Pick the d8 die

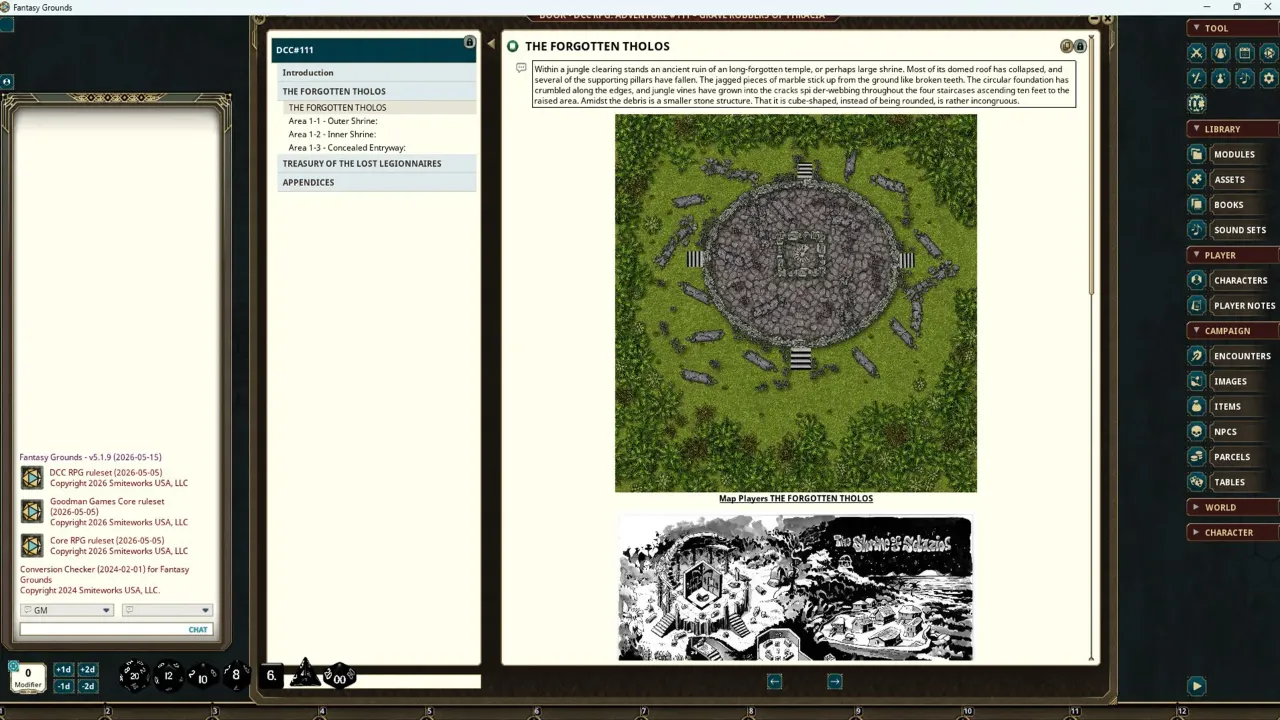click(x=235, y=675)
